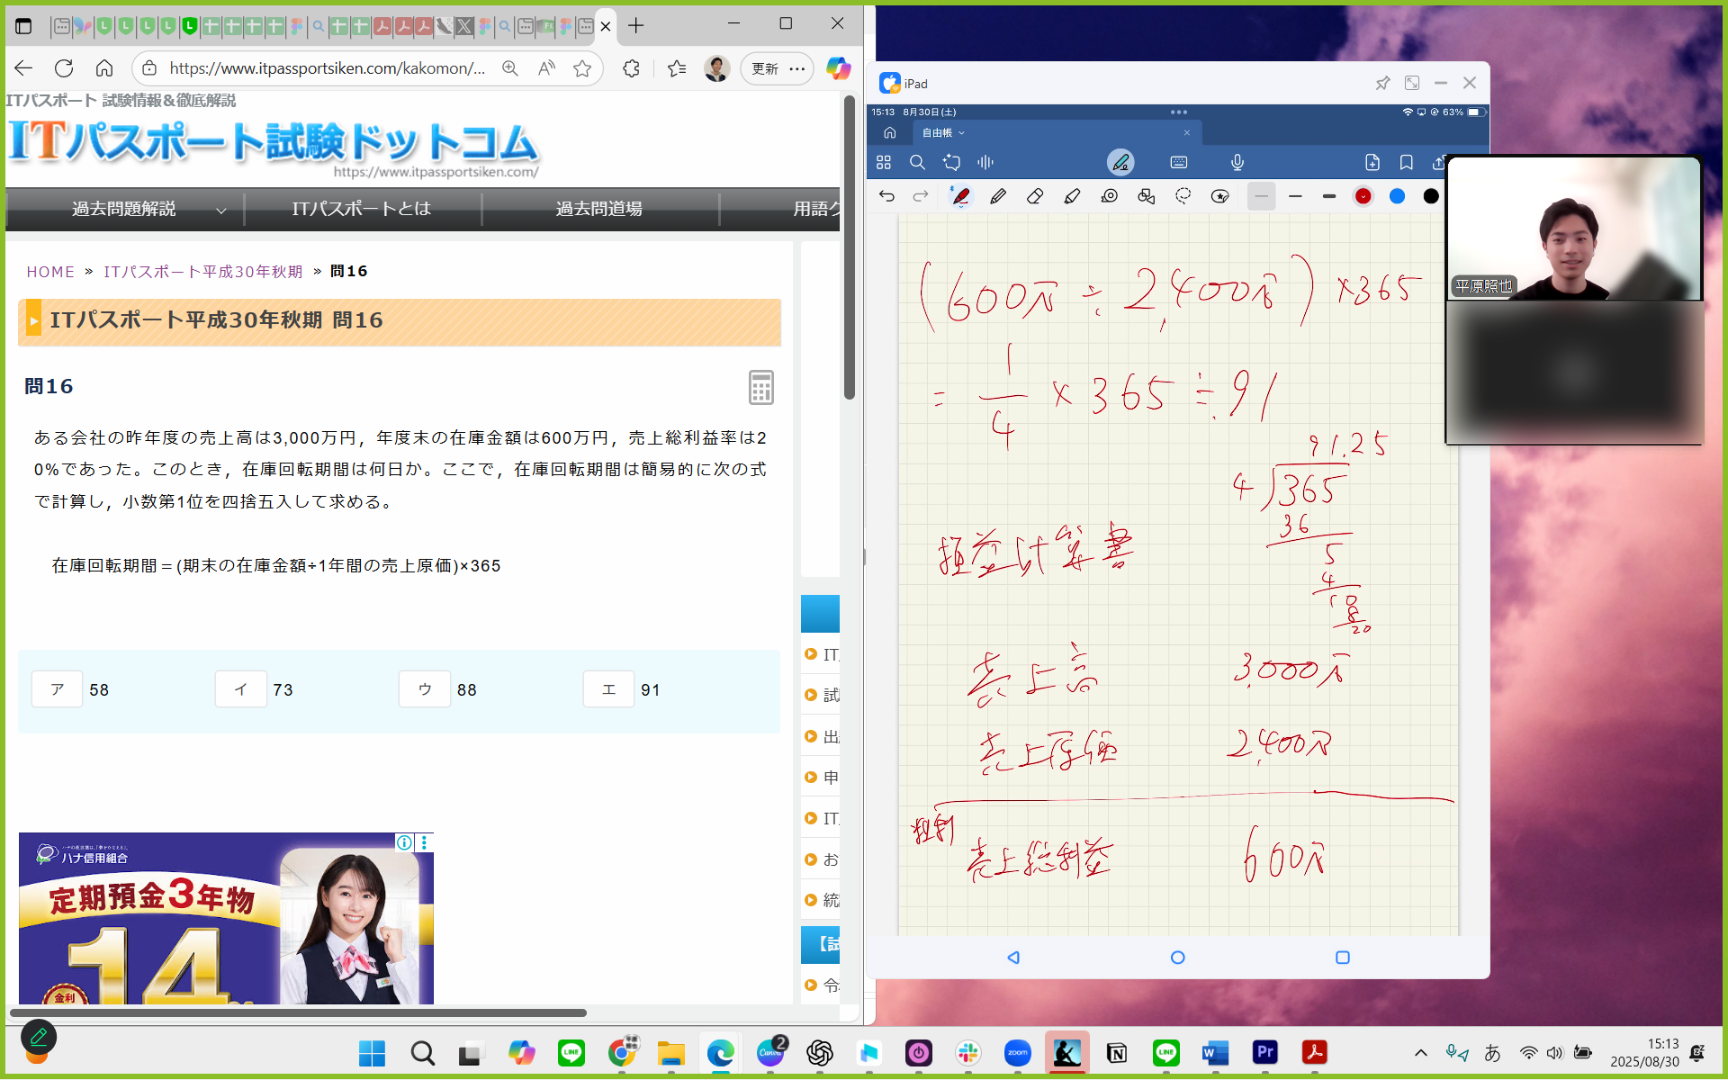Select the eraser tool in the note app
Screen dimensions: 1728x1080
tap(1035, 196)
